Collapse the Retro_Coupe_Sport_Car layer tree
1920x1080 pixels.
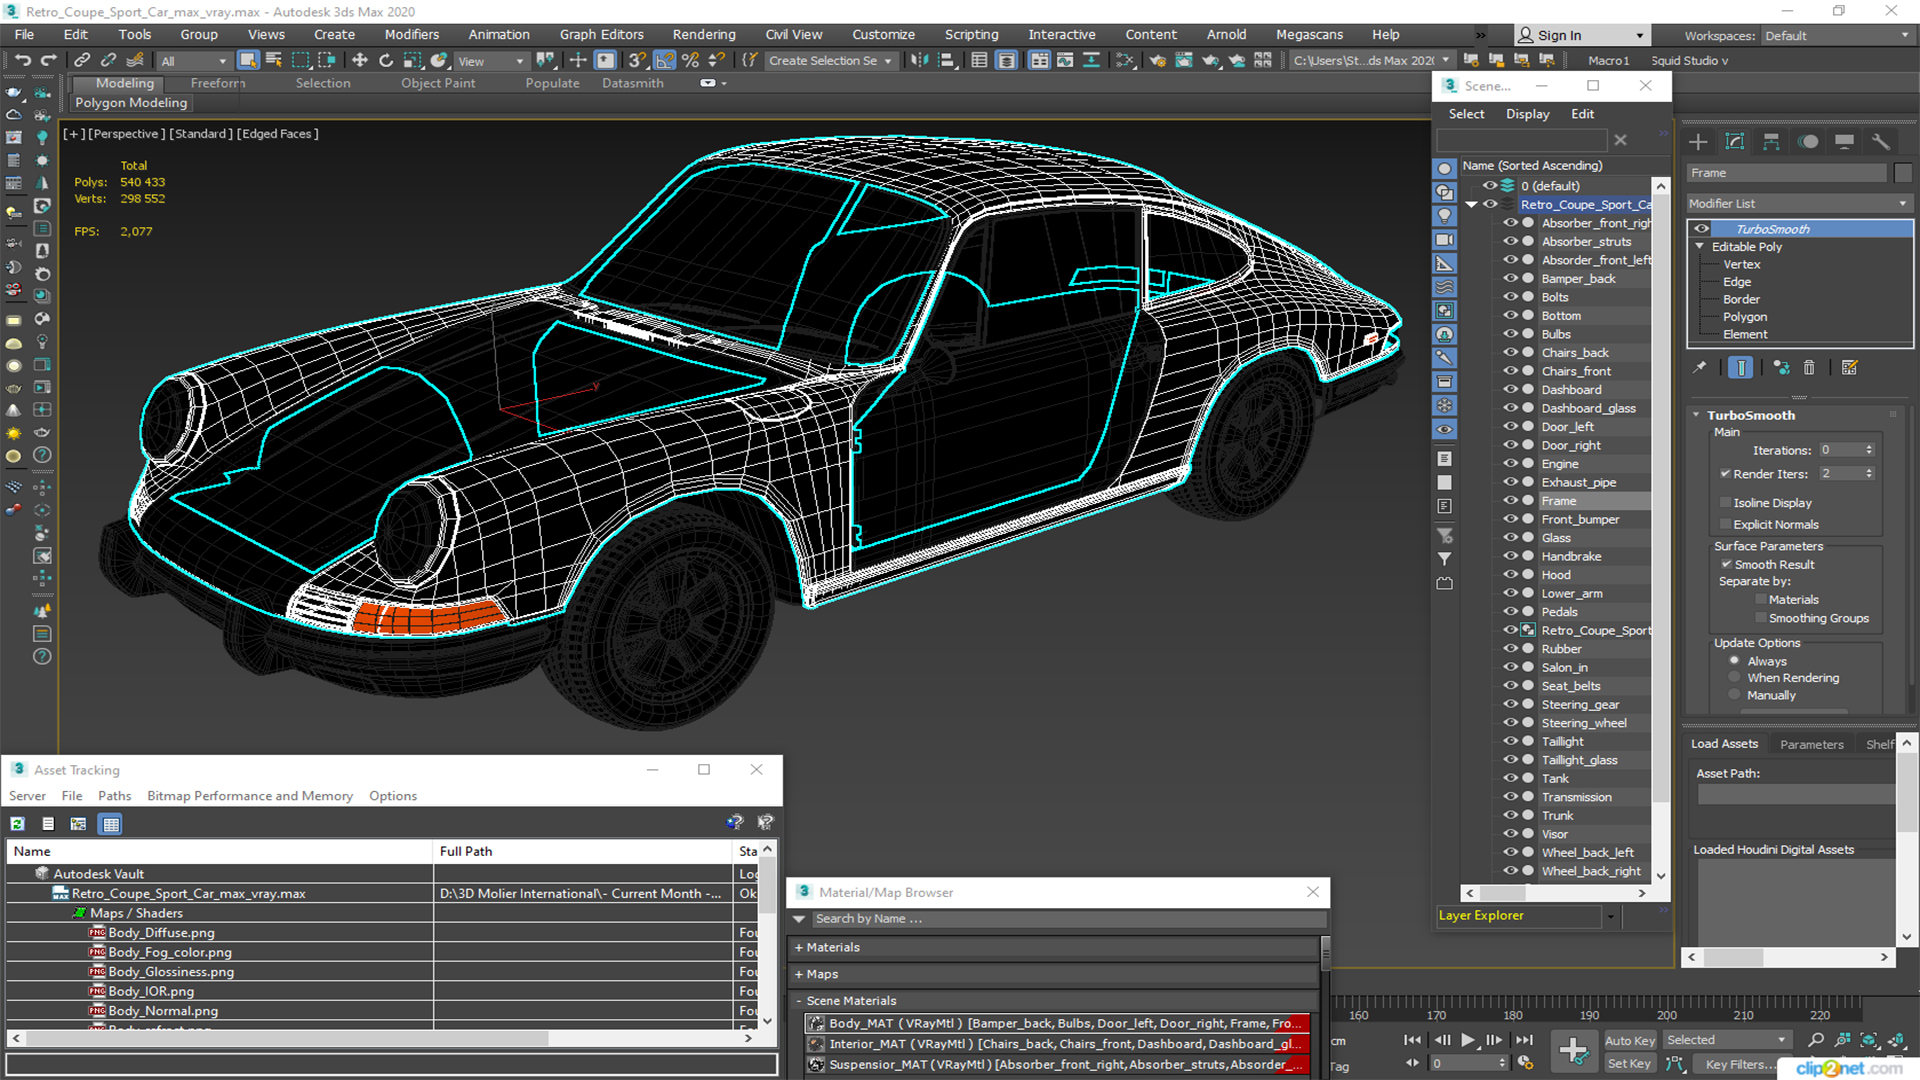[1471, 204]
